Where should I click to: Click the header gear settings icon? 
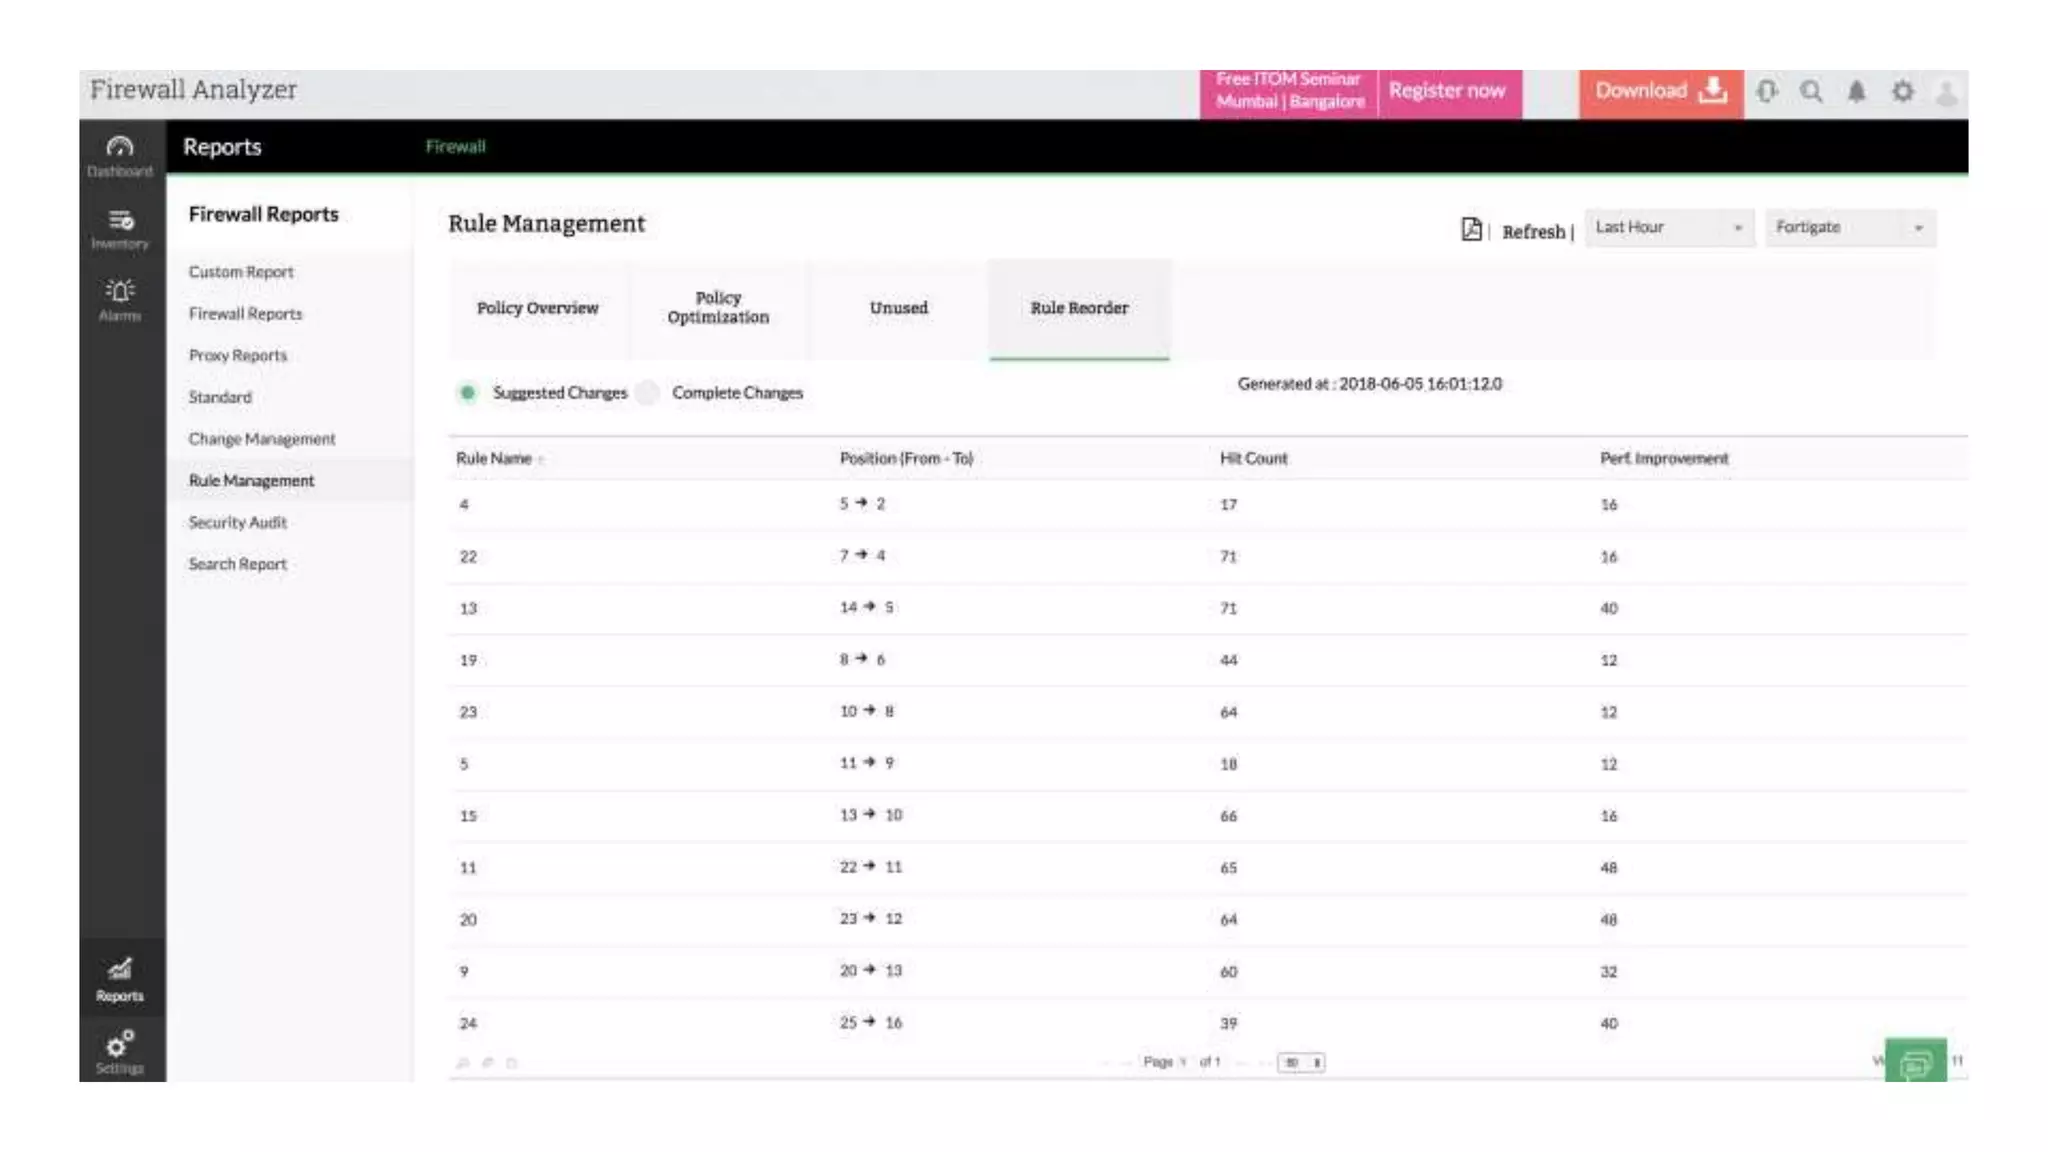click(1902, 92)
